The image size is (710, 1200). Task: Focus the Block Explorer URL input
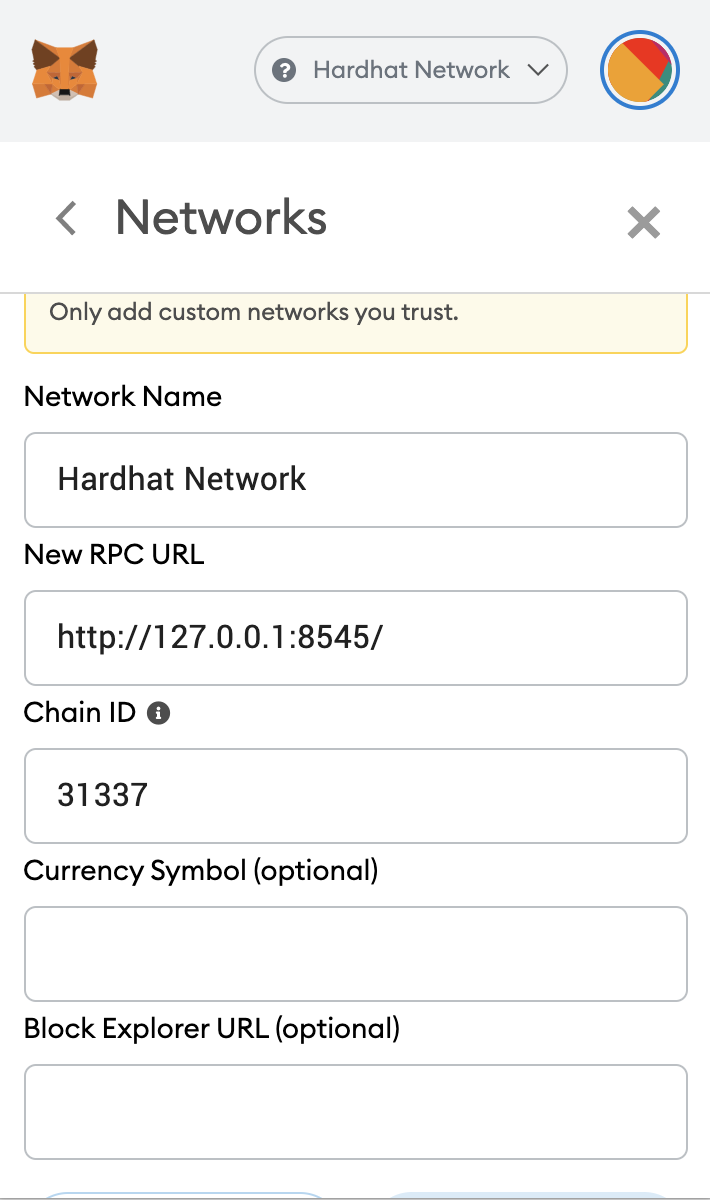(x=355, y=1111)
